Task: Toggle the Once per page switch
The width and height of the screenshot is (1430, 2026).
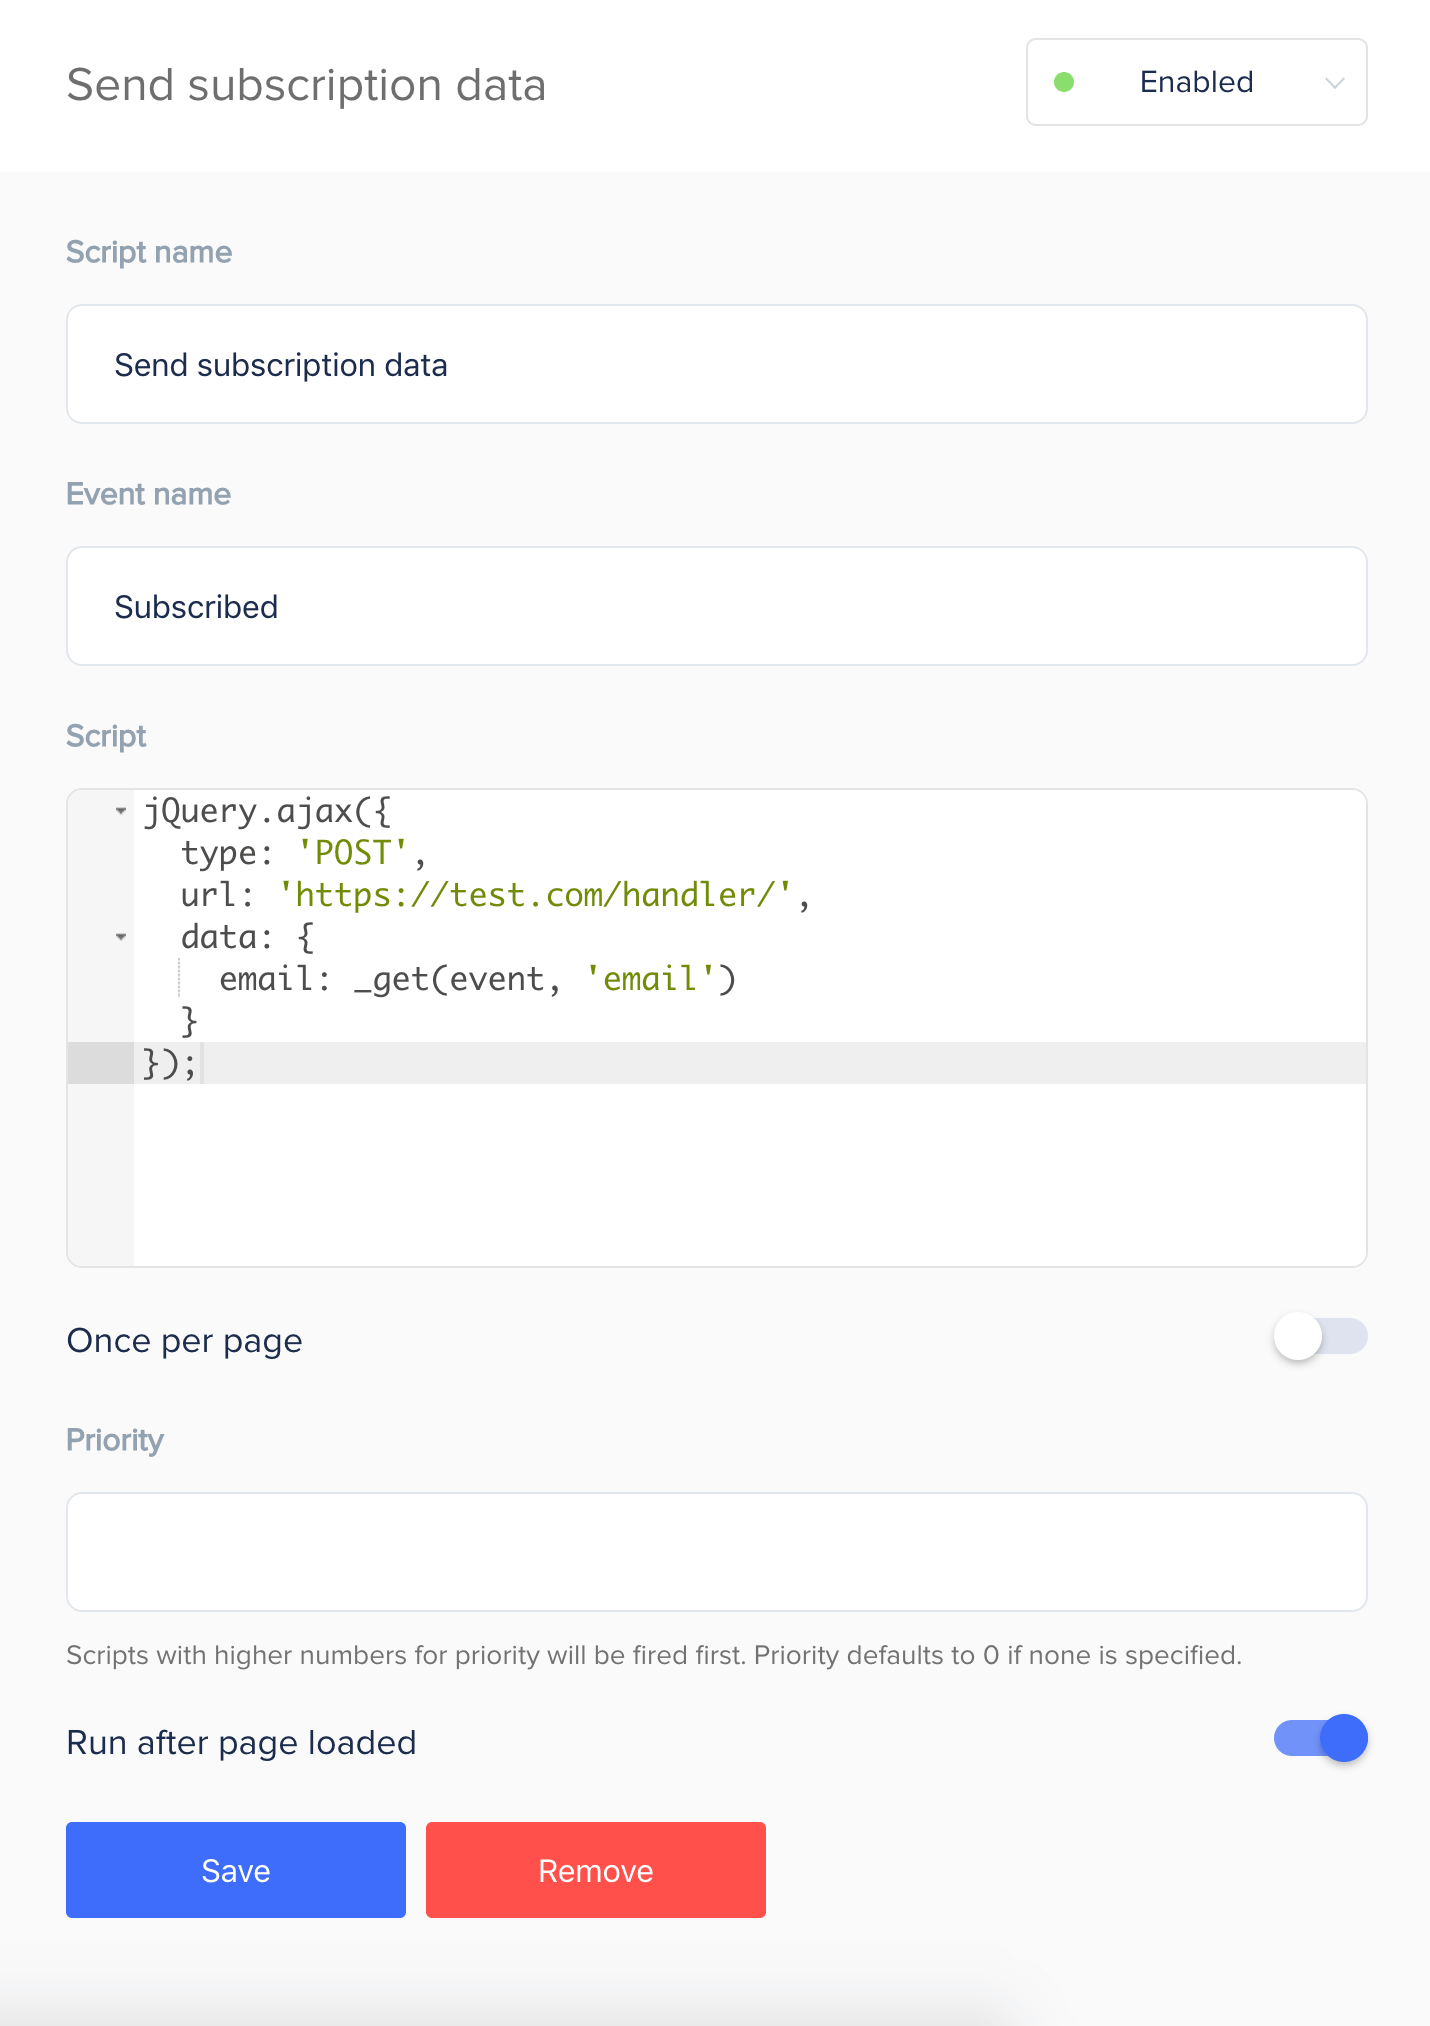Action: [1320, 1337]
